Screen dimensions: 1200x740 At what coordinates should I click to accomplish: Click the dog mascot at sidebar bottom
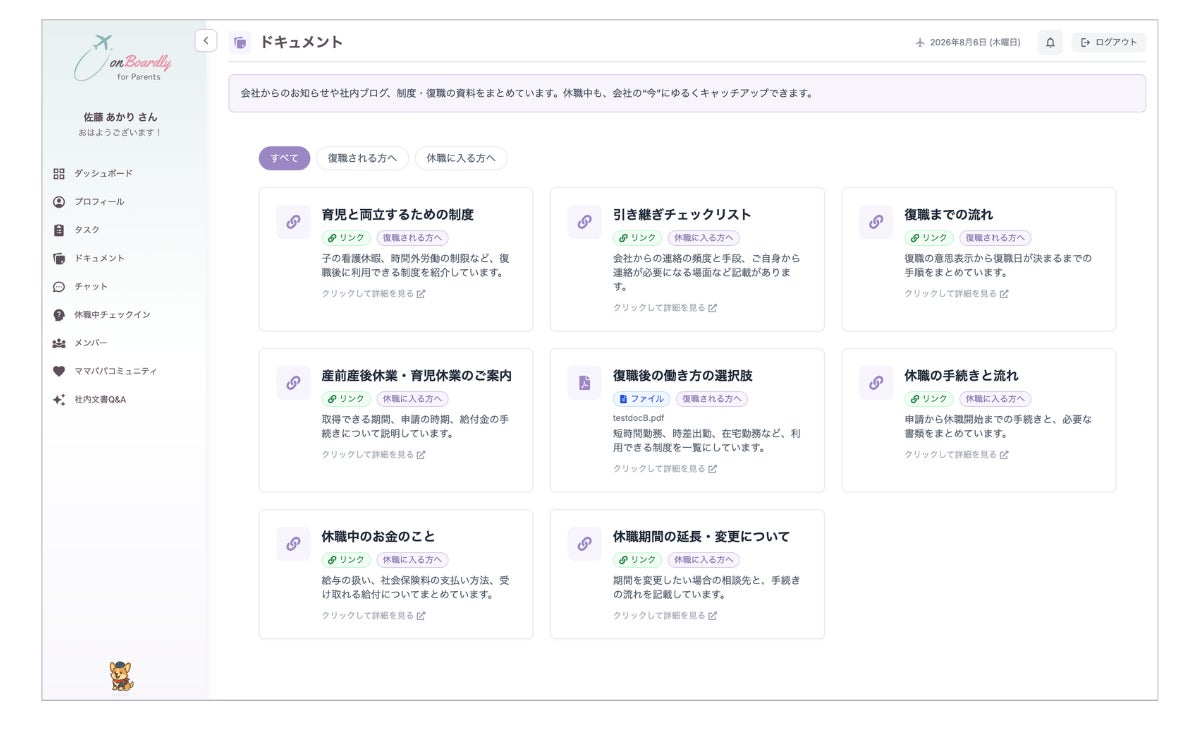[121, 677]
